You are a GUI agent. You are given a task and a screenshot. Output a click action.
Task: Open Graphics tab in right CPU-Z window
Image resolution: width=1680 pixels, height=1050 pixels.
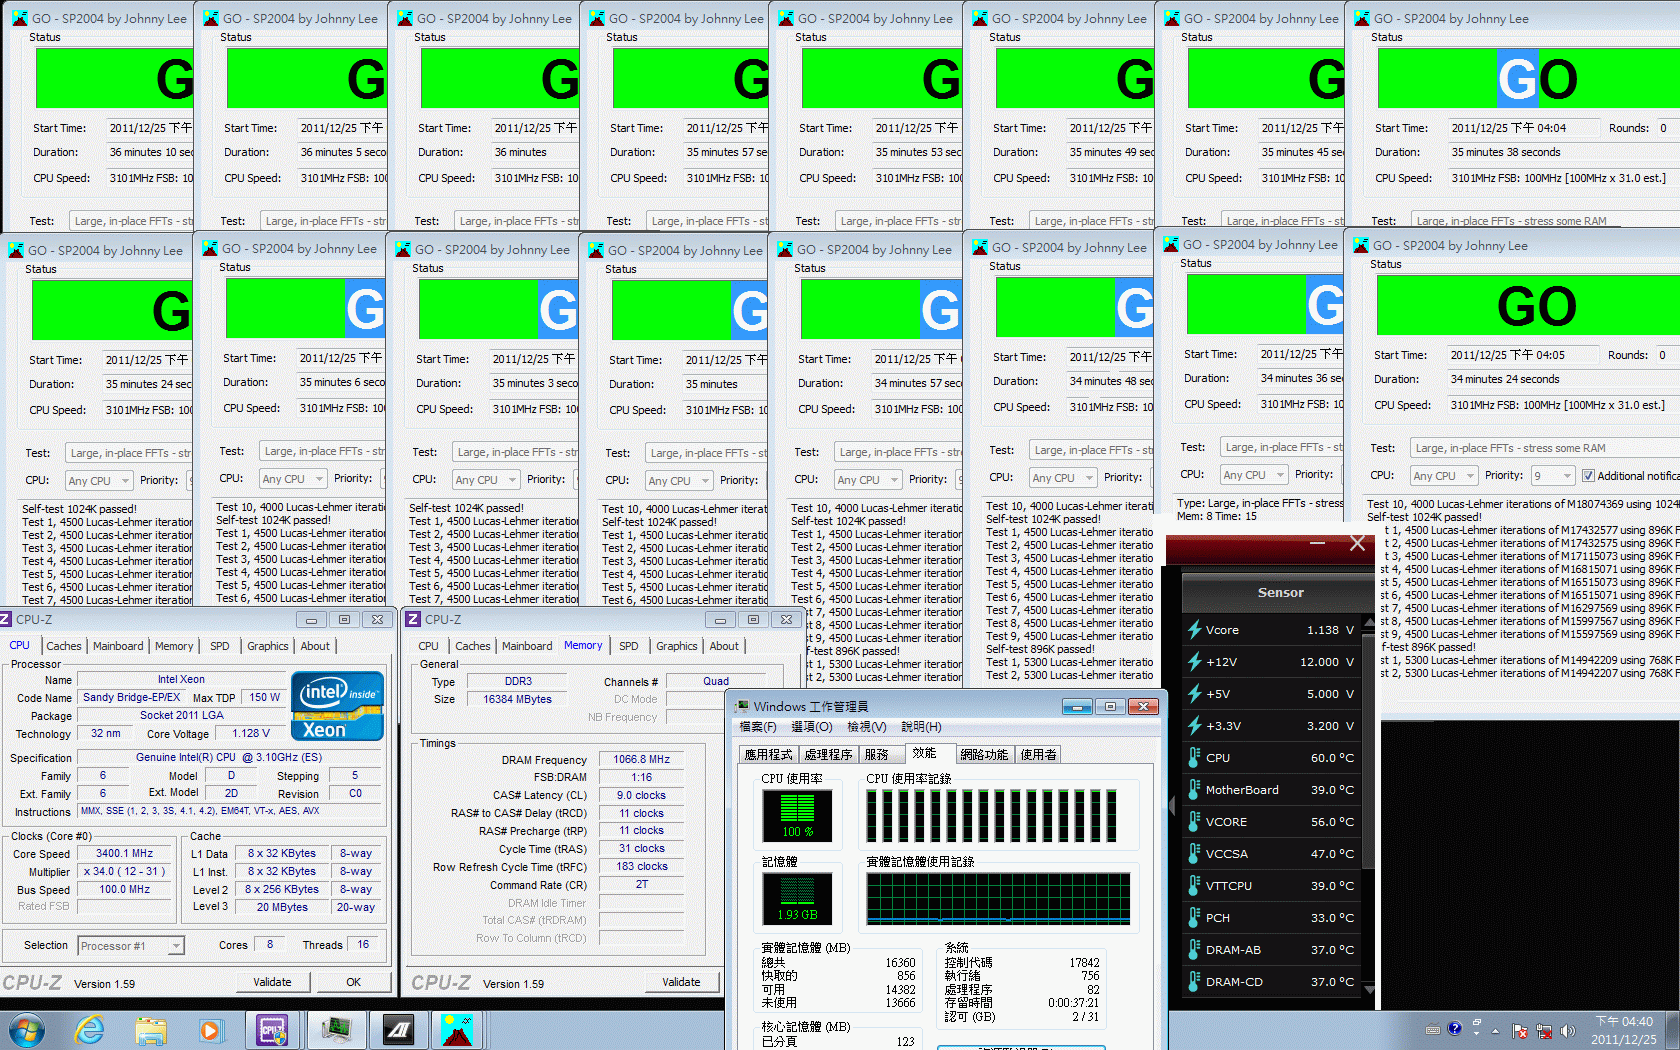click(x=676, y=646)
